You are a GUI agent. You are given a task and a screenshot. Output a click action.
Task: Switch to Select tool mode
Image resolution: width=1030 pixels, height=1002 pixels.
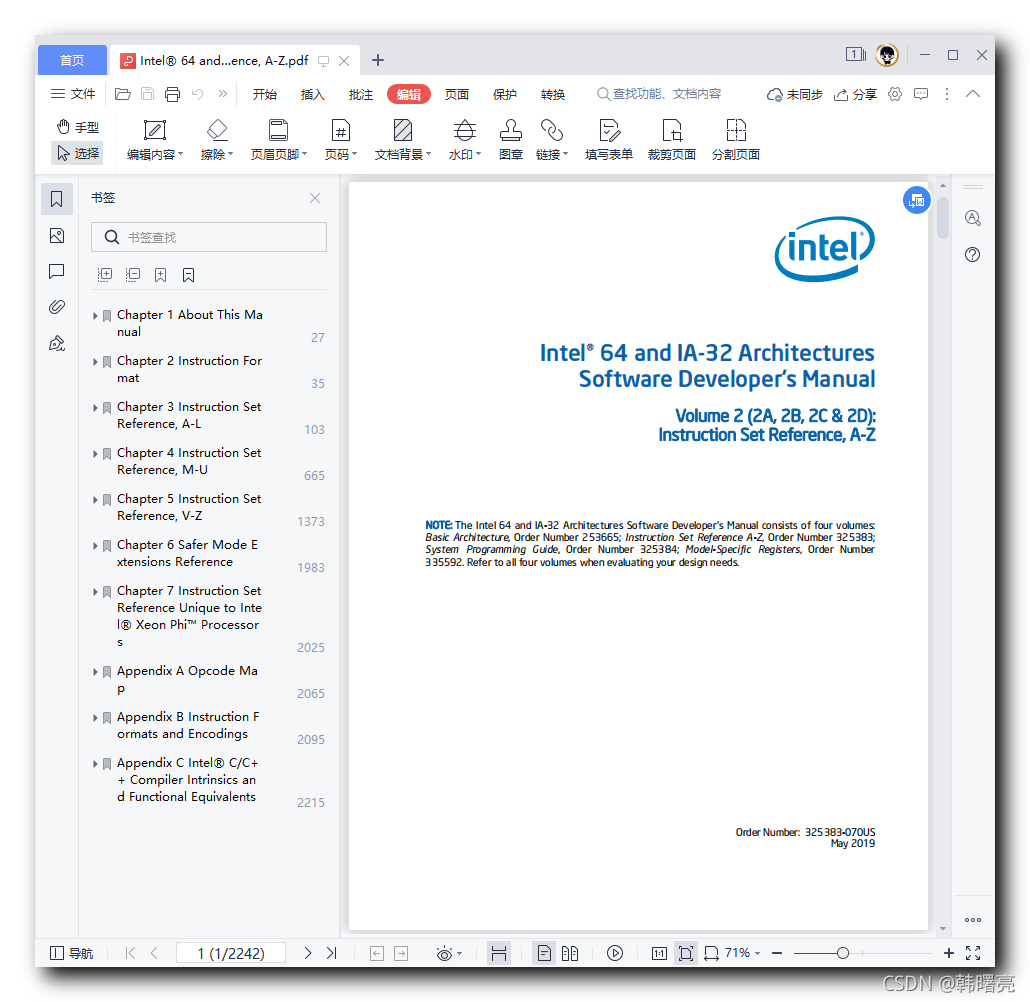click(78, 153)
